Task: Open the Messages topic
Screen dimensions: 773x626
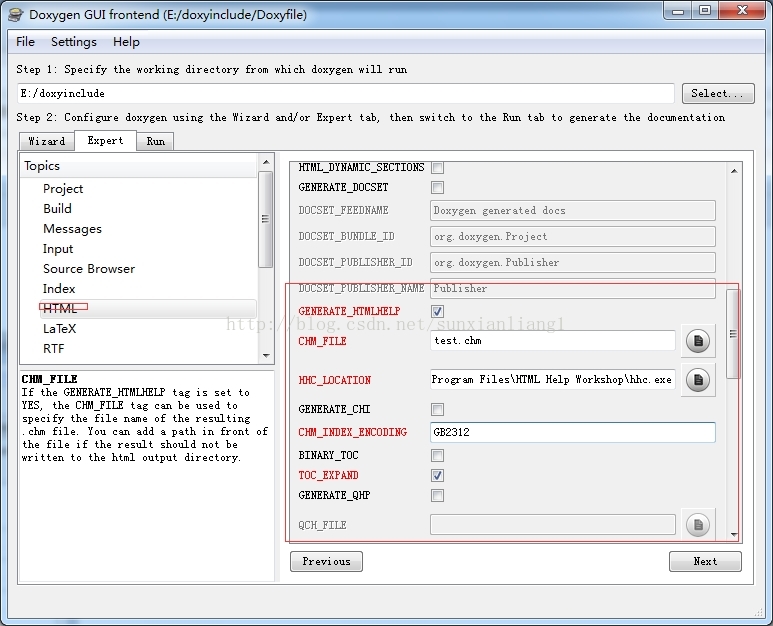Action: click(x=72, y=229)
